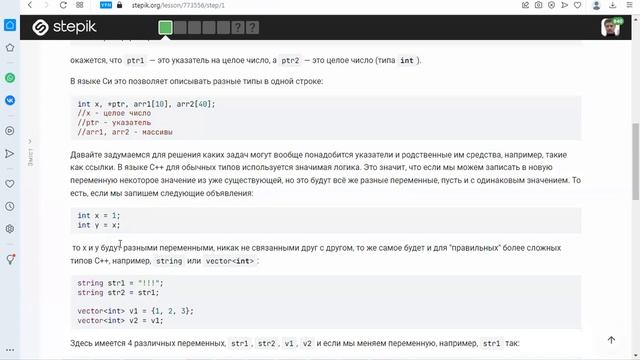Click the comment '//arr1, arr2 - массивы'
640x360 pixels.
tap(125, 132)
